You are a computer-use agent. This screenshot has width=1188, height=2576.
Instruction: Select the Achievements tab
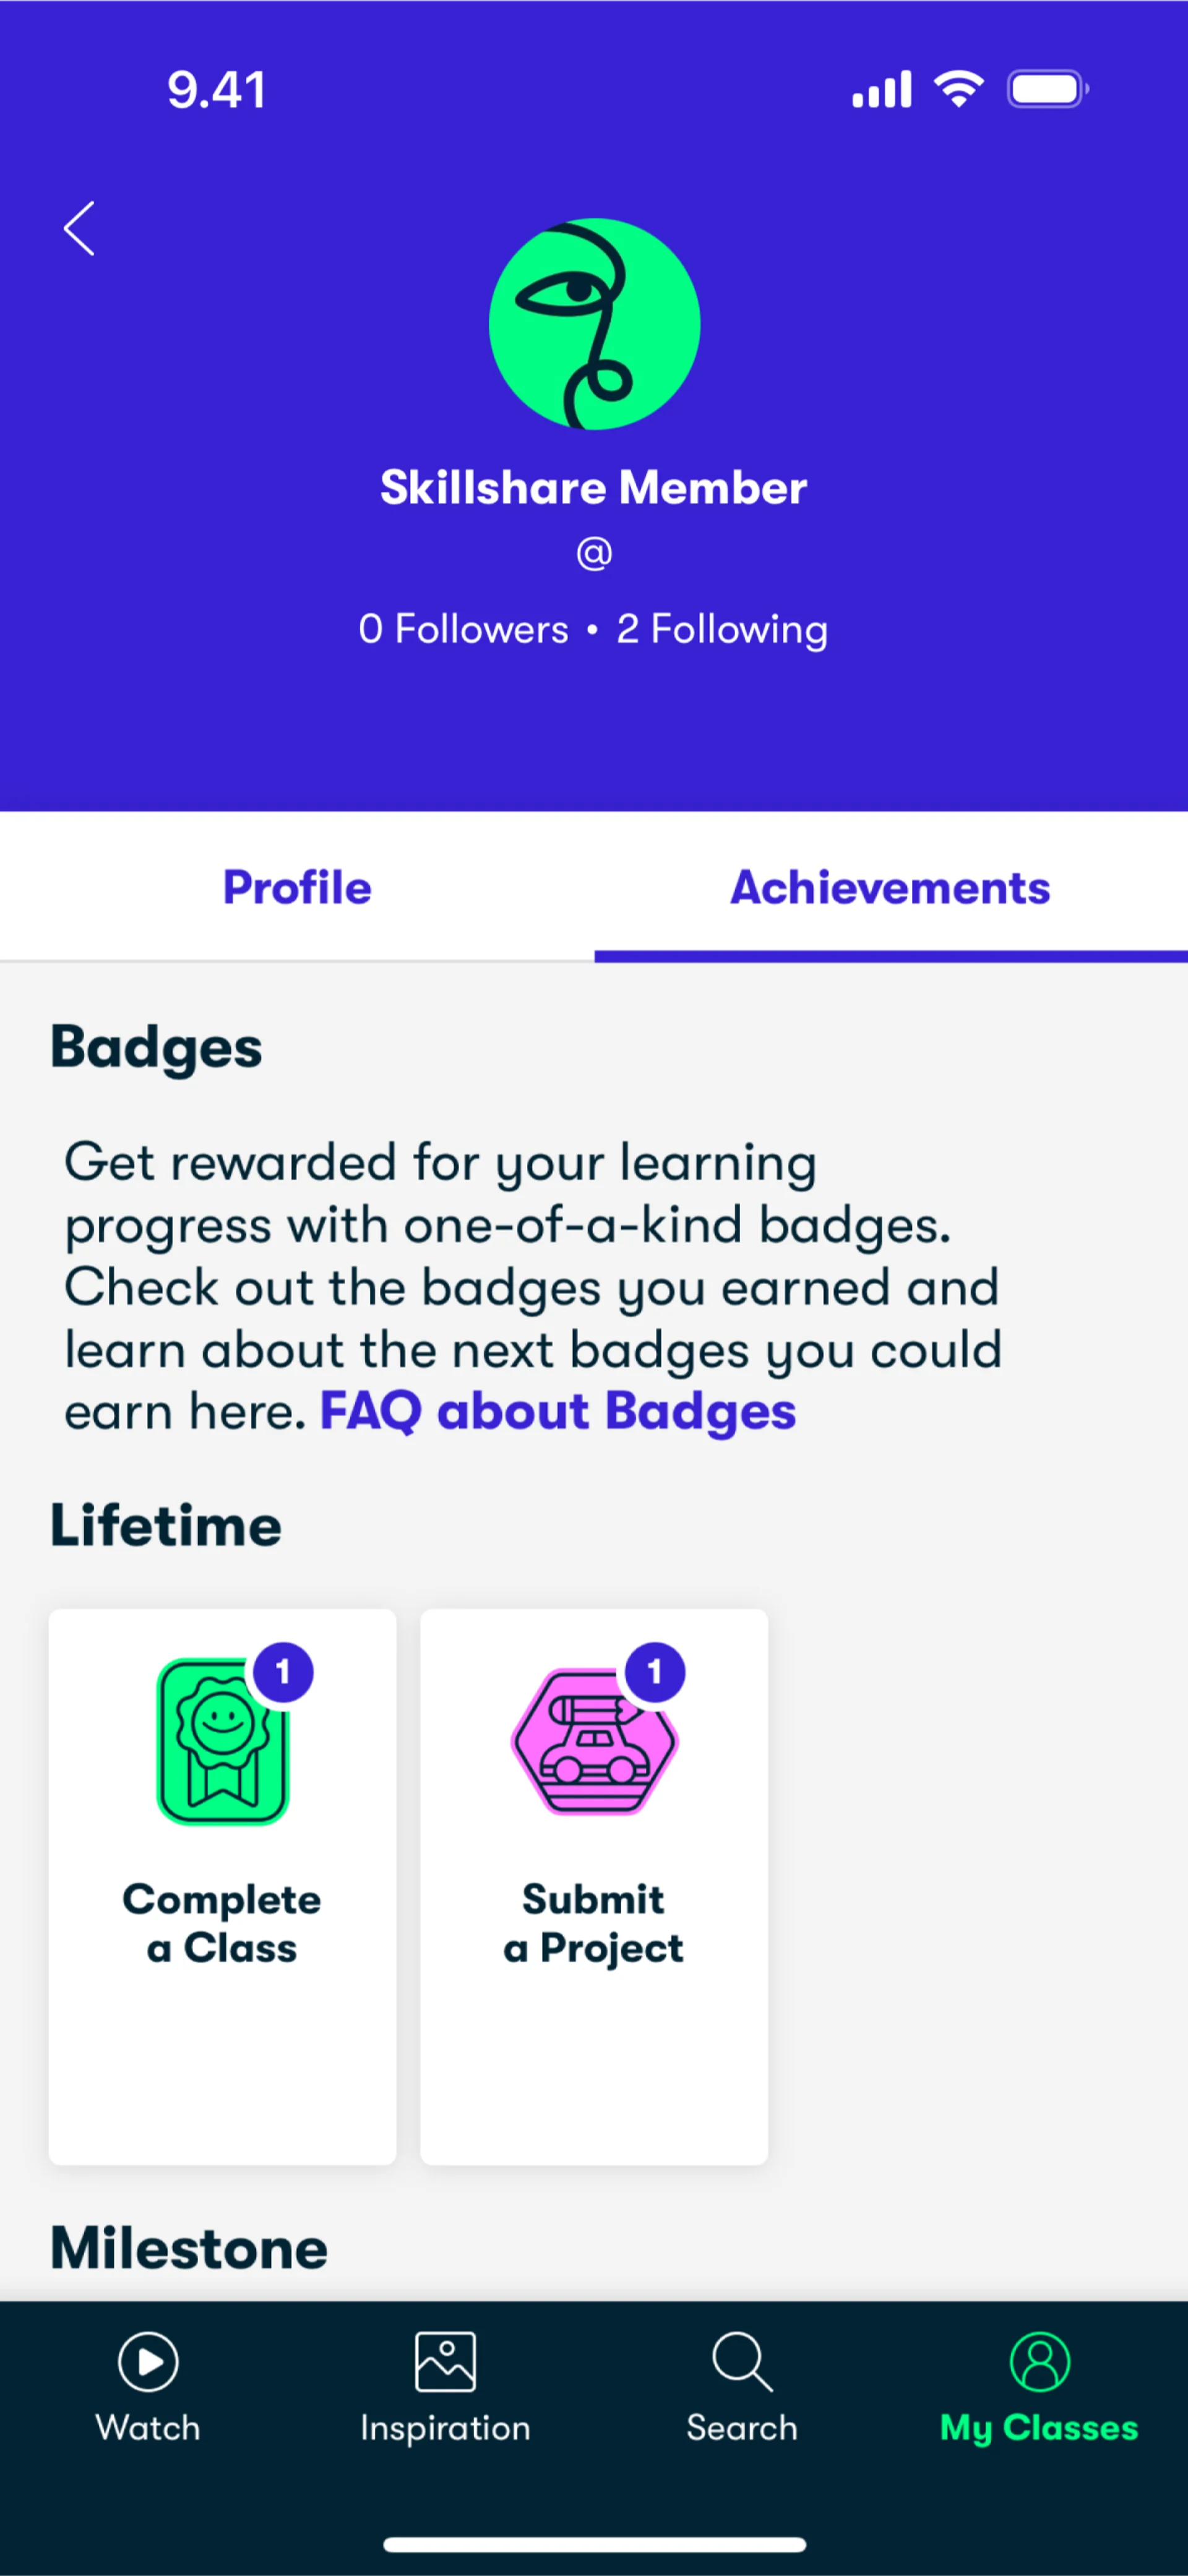890,888
